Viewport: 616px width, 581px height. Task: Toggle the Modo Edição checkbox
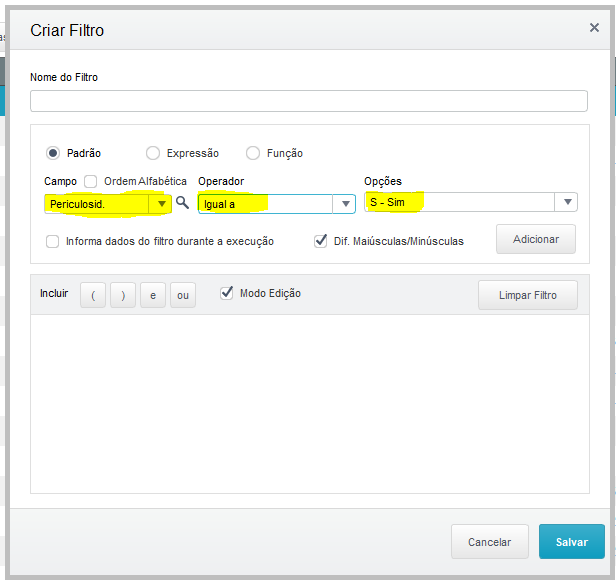click(x=227, y=293)
